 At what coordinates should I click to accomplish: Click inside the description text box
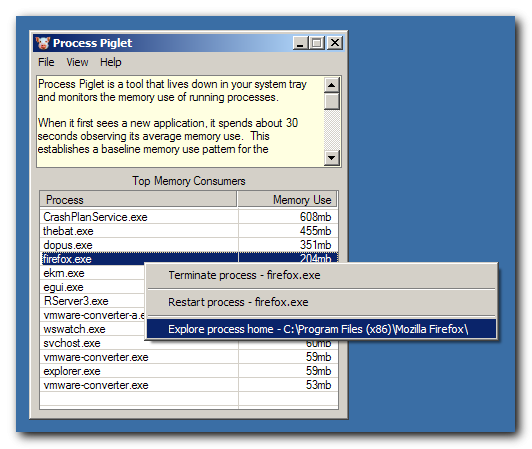(x=180, y=121)
